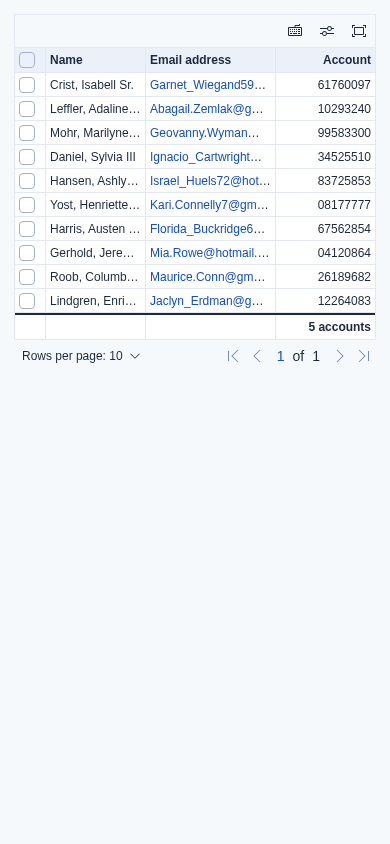Viewport: 390px width, 844px height.
Task: Open Jaclyn_Erdman email link
Action: 207,301
